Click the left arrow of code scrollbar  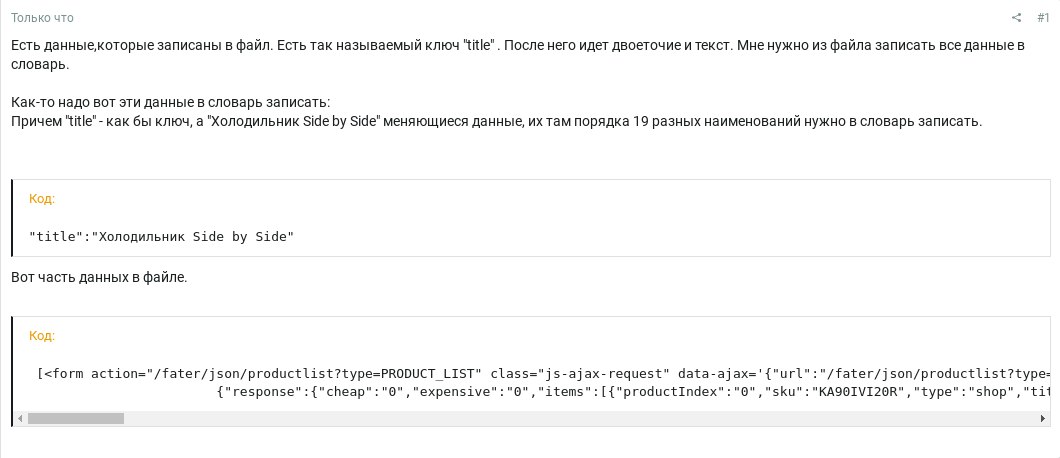point(20,419)
